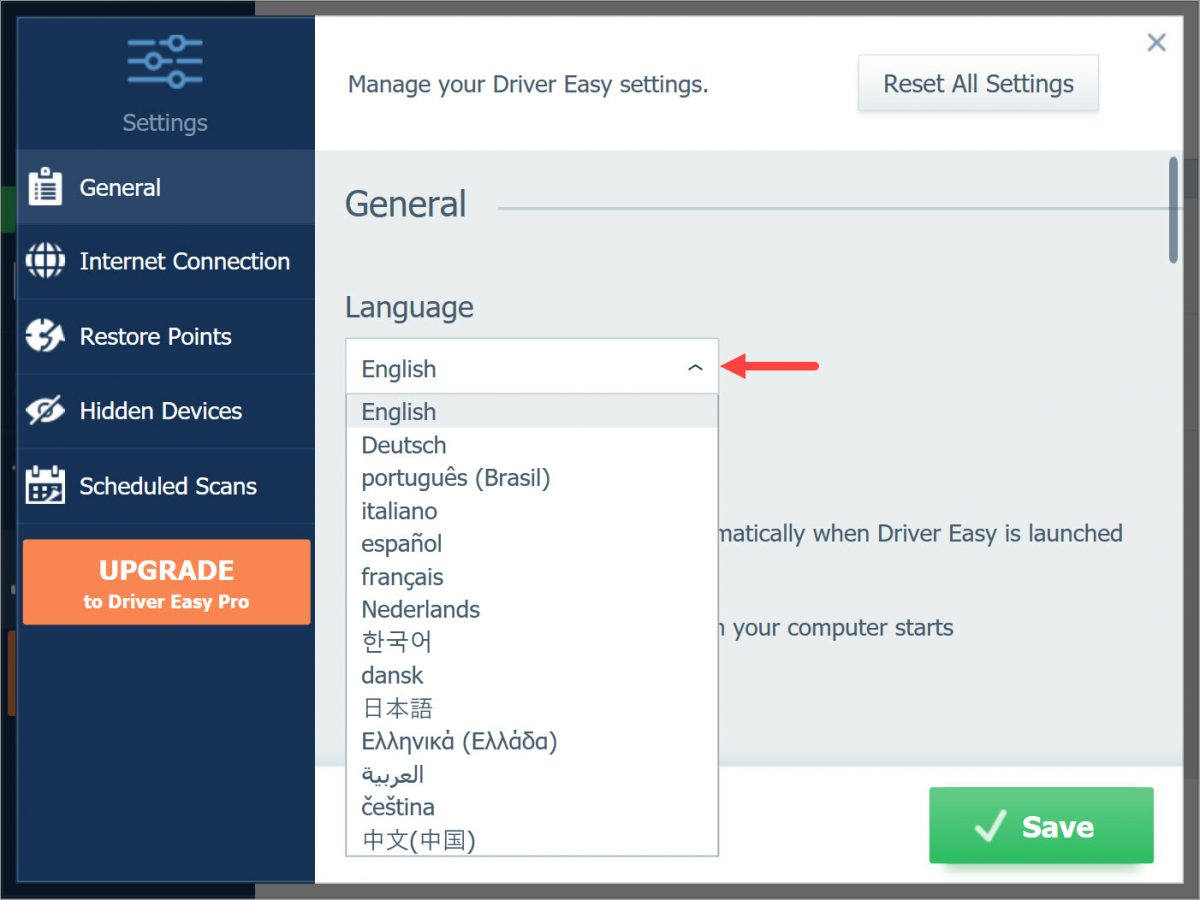Select français from the dropdown
This screenshot has width=1200, height=900.
pyautogui.click(x=532, y=577)
